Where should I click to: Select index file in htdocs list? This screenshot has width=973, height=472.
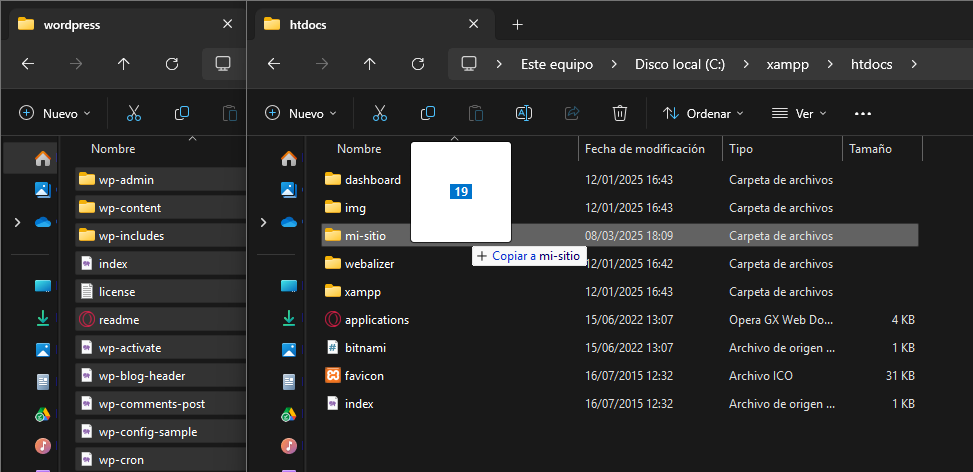coord(621,404)
